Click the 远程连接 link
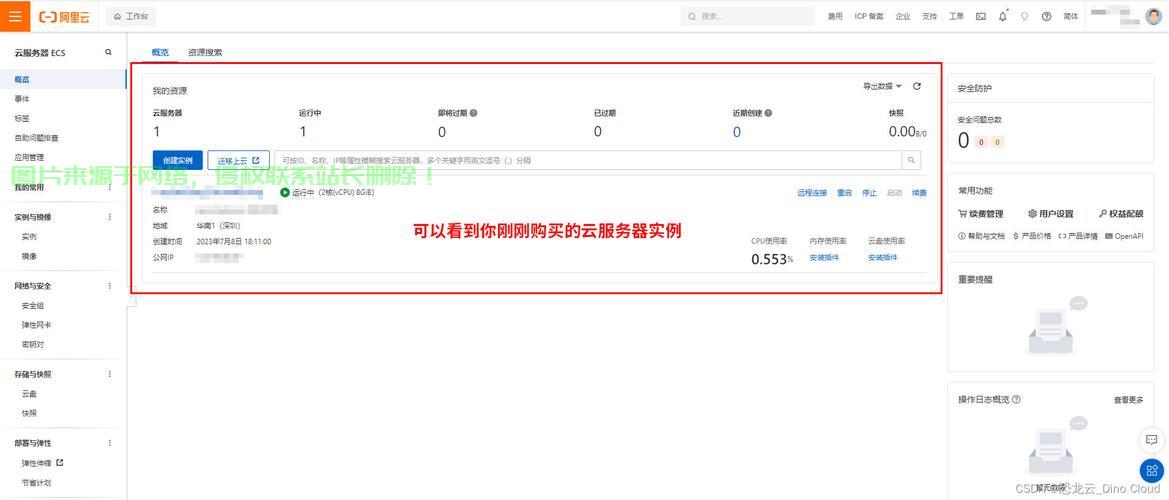This screenshot has width=1169, height=500. pyautogui.click(x=812, y=193)
